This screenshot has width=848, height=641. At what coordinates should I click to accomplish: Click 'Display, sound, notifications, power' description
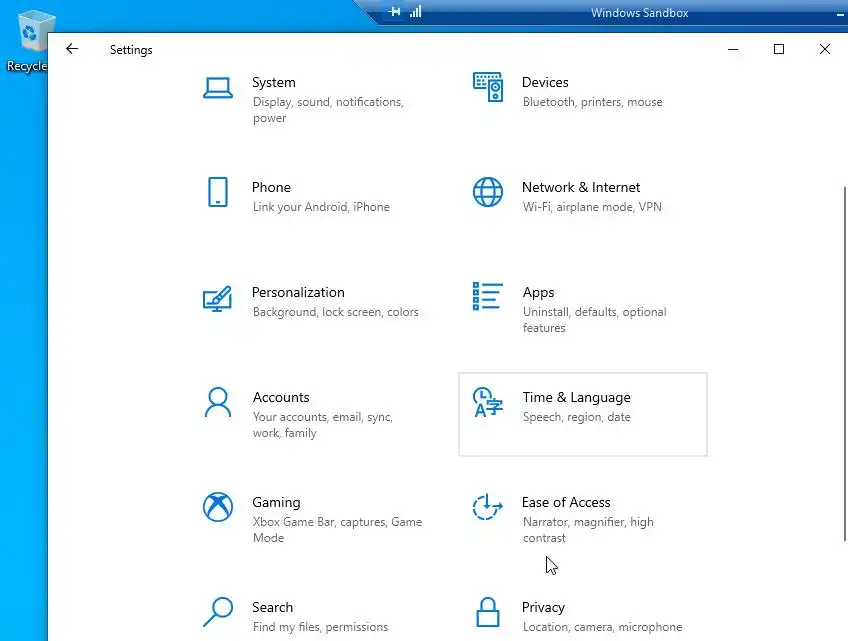(328, 110)
